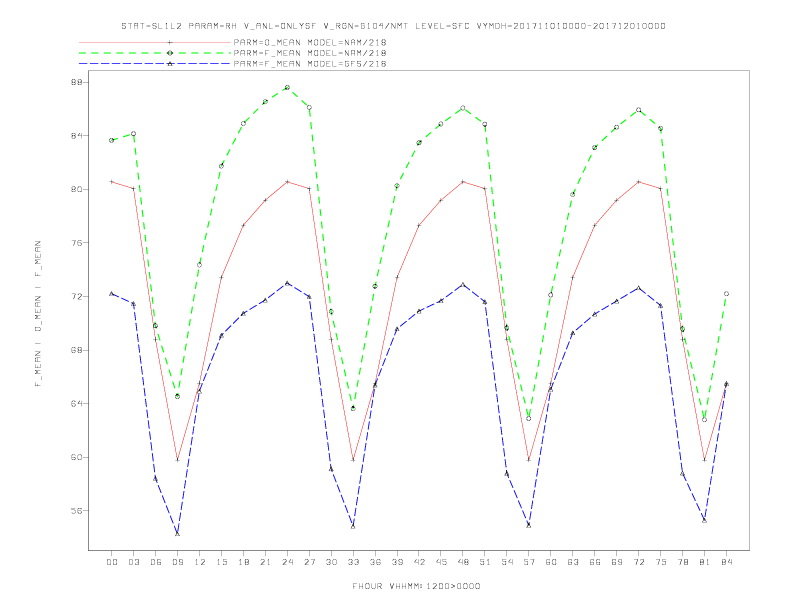
Task: Click the chart title starting STAT=SLIL2
Action: (393, 26)
